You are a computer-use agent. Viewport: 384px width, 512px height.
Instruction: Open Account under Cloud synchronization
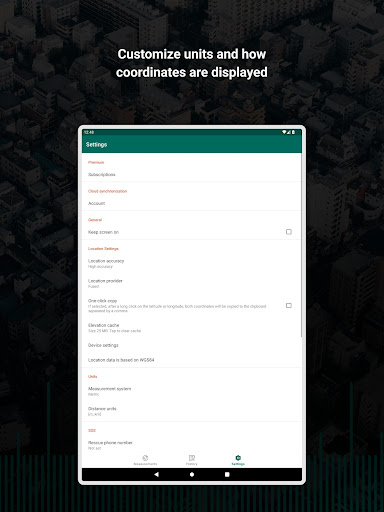pyautogui.click(x=192, y=203)
